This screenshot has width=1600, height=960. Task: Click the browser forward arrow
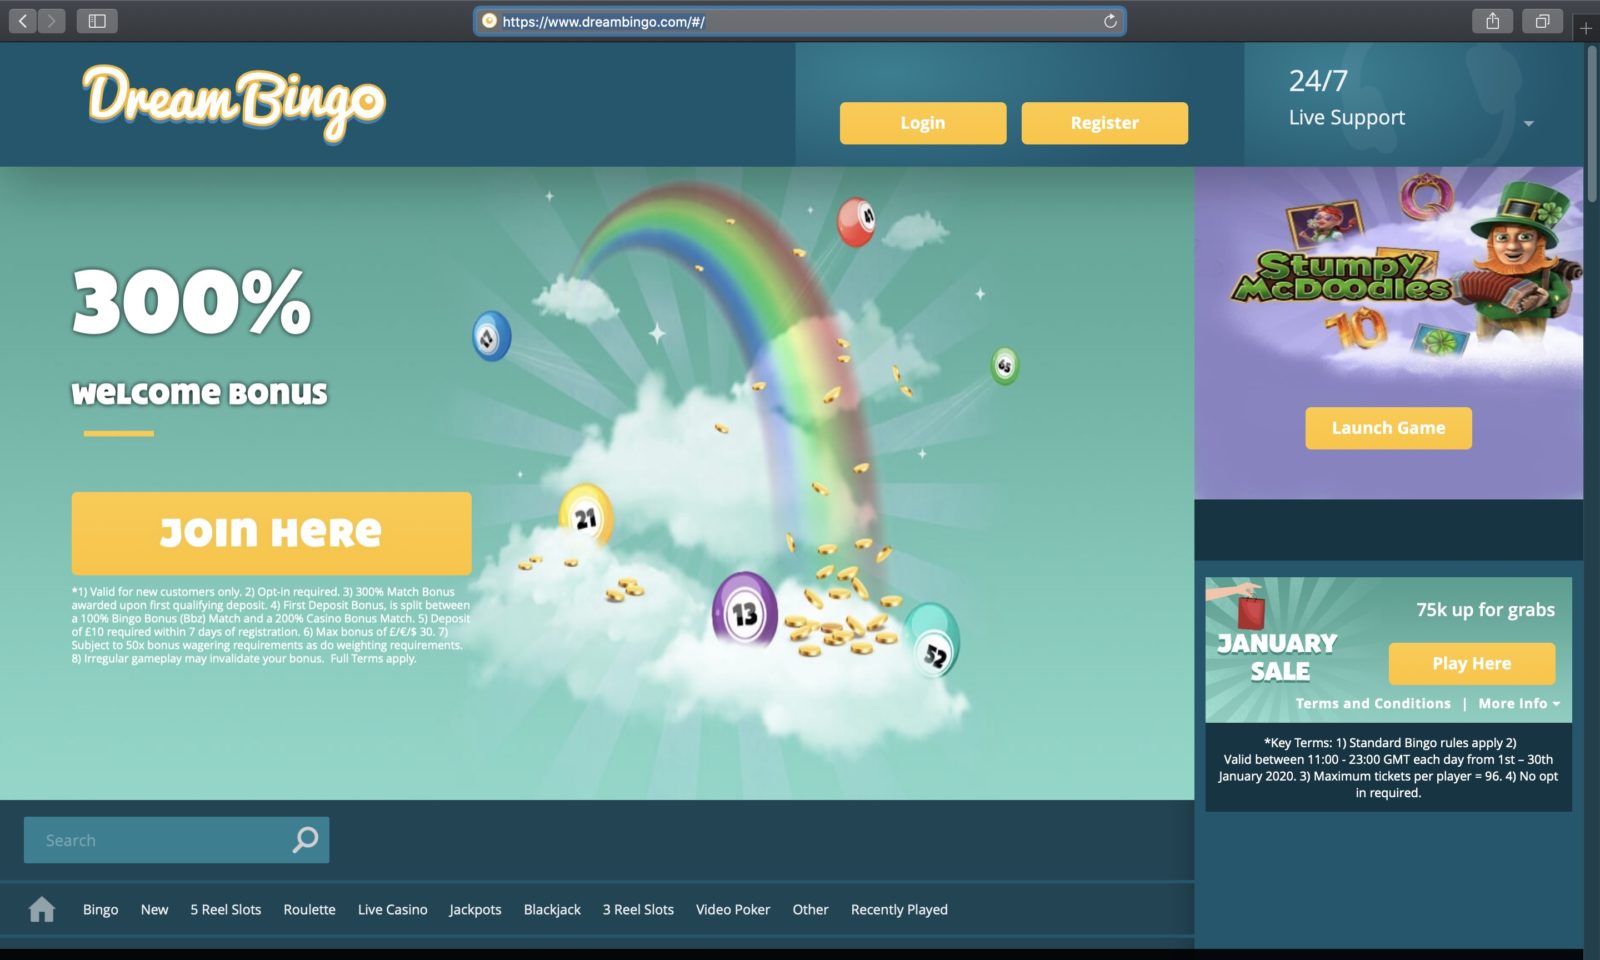(51, 21)
